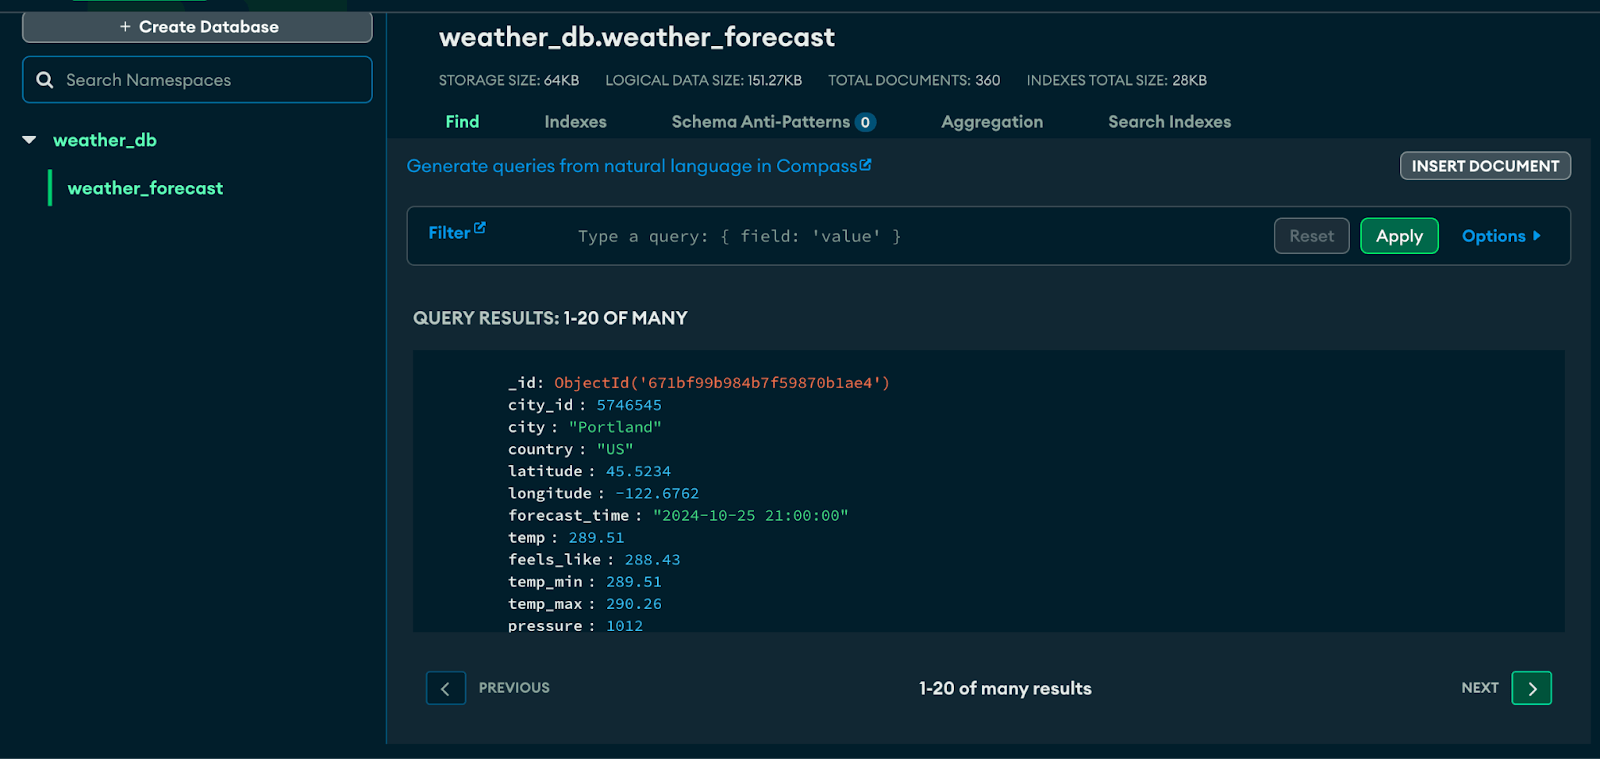Click the longitude value -122.6762

pyautogui.click(x=657, y=493)
